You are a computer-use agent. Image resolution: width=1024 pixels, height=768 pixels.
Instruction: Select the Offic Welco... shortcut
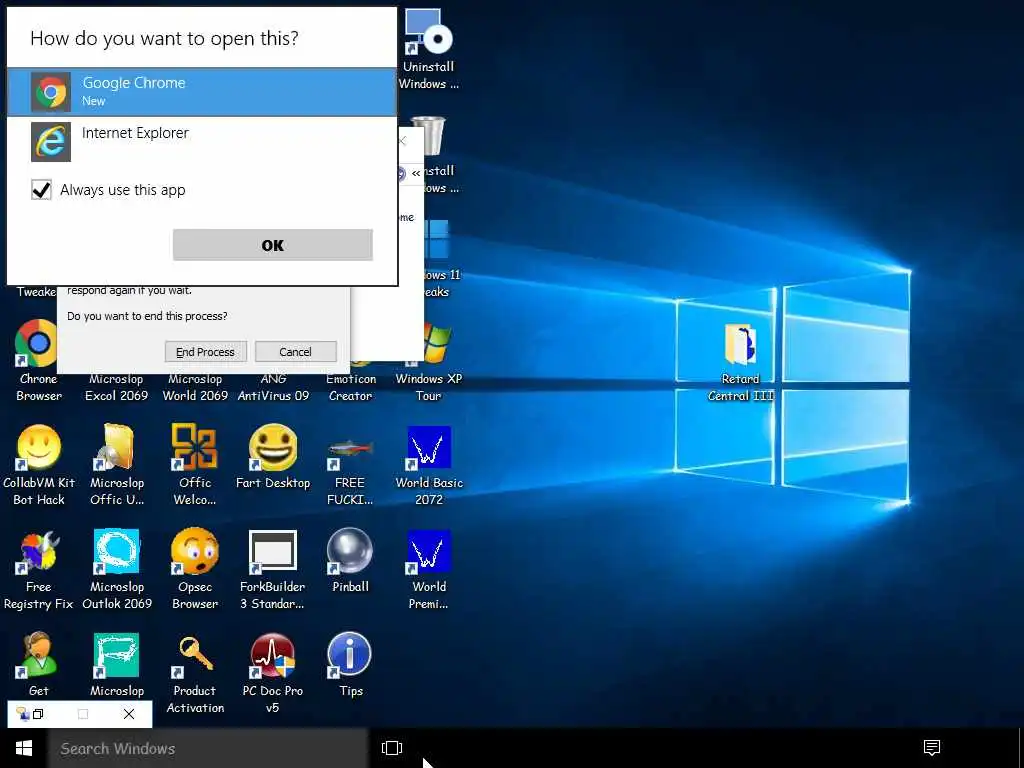coord(195,464)
